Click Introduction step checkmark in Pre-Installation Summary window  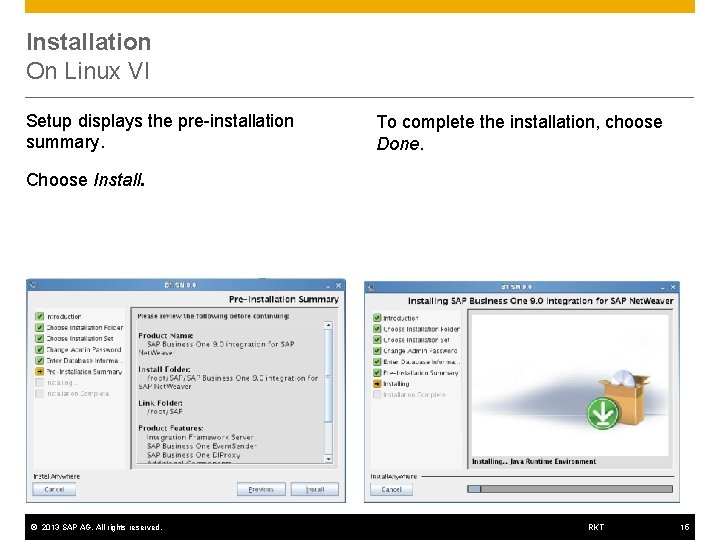pyautogui.click(x=39, y=316)
